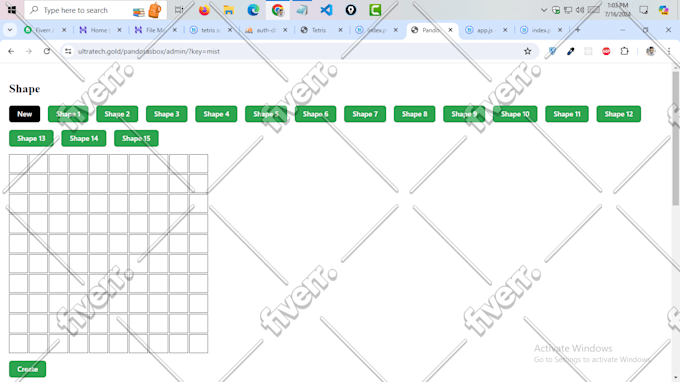
Task: Open Shape 10
Action: pos(515,114)
